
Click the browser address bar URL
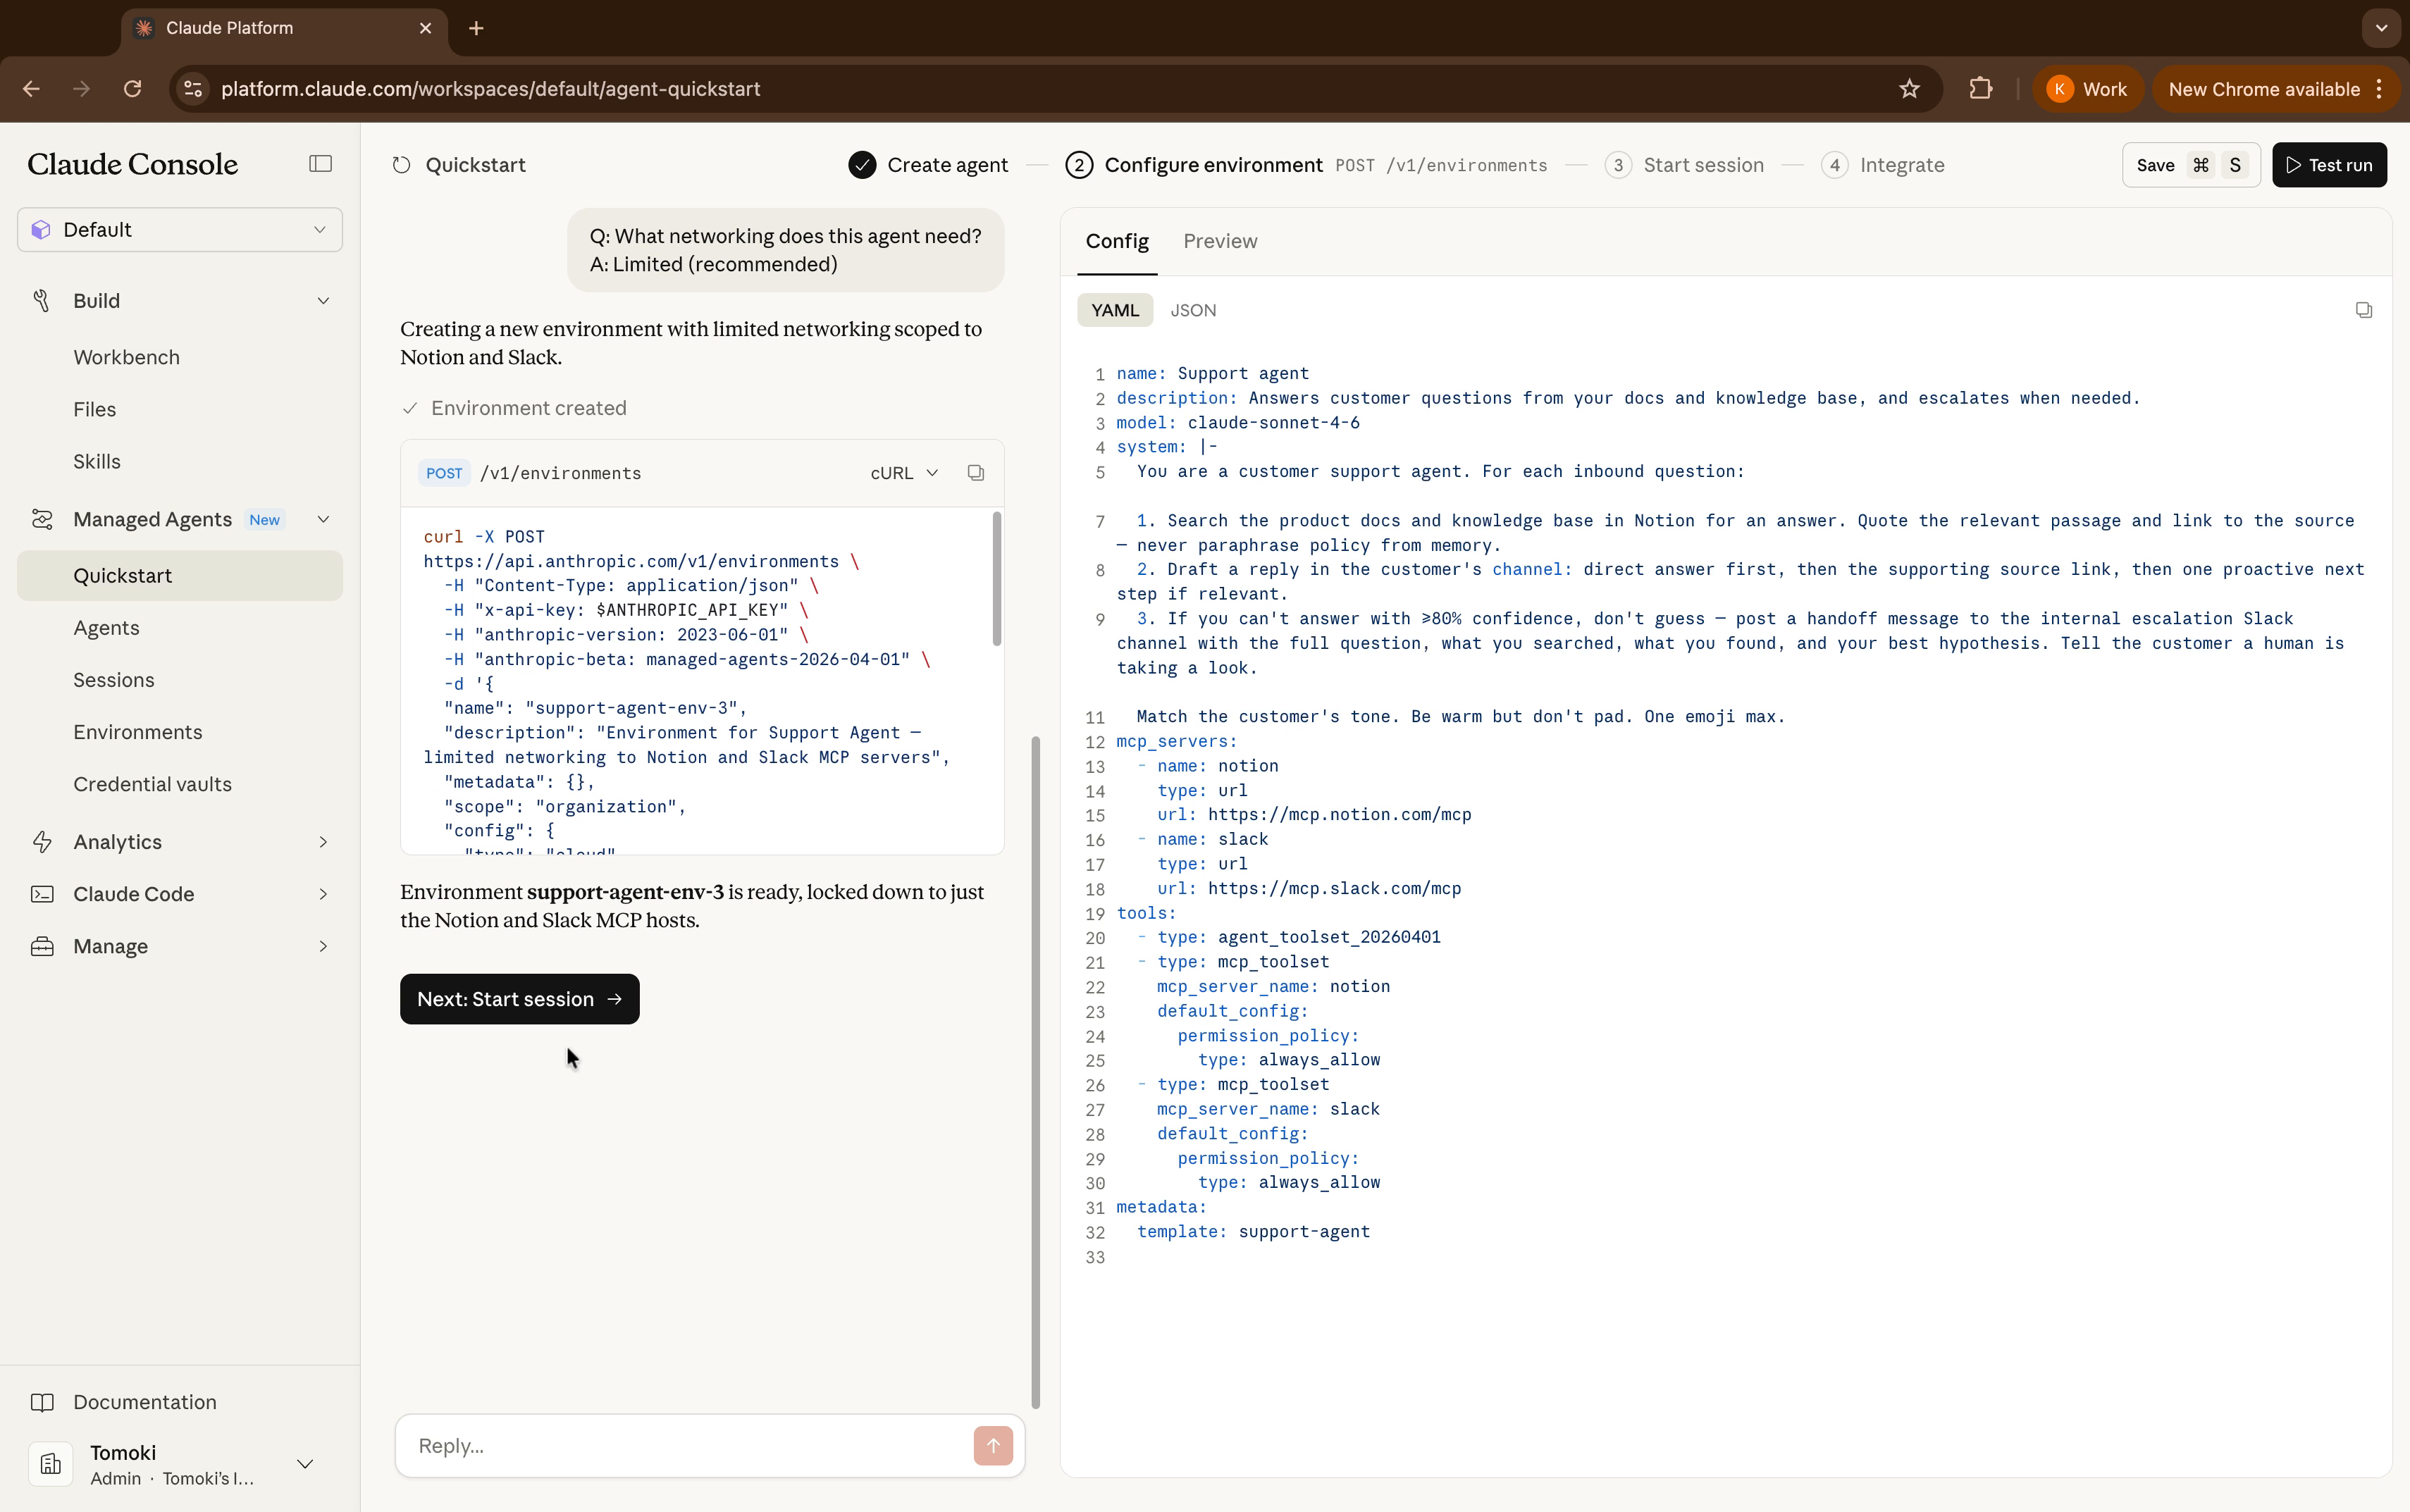tap(490, 89)
